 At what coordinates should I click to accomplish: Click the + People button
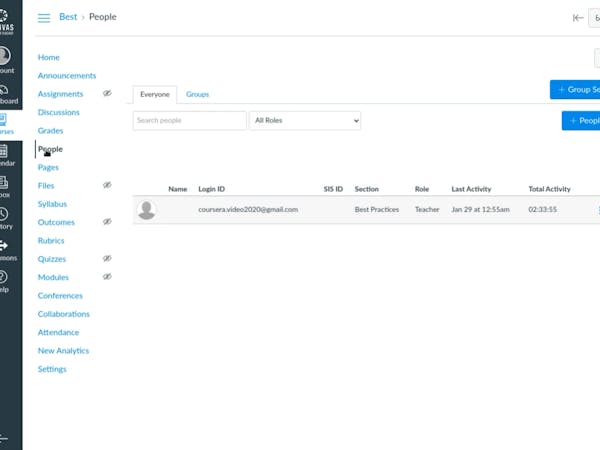(581, 121)
